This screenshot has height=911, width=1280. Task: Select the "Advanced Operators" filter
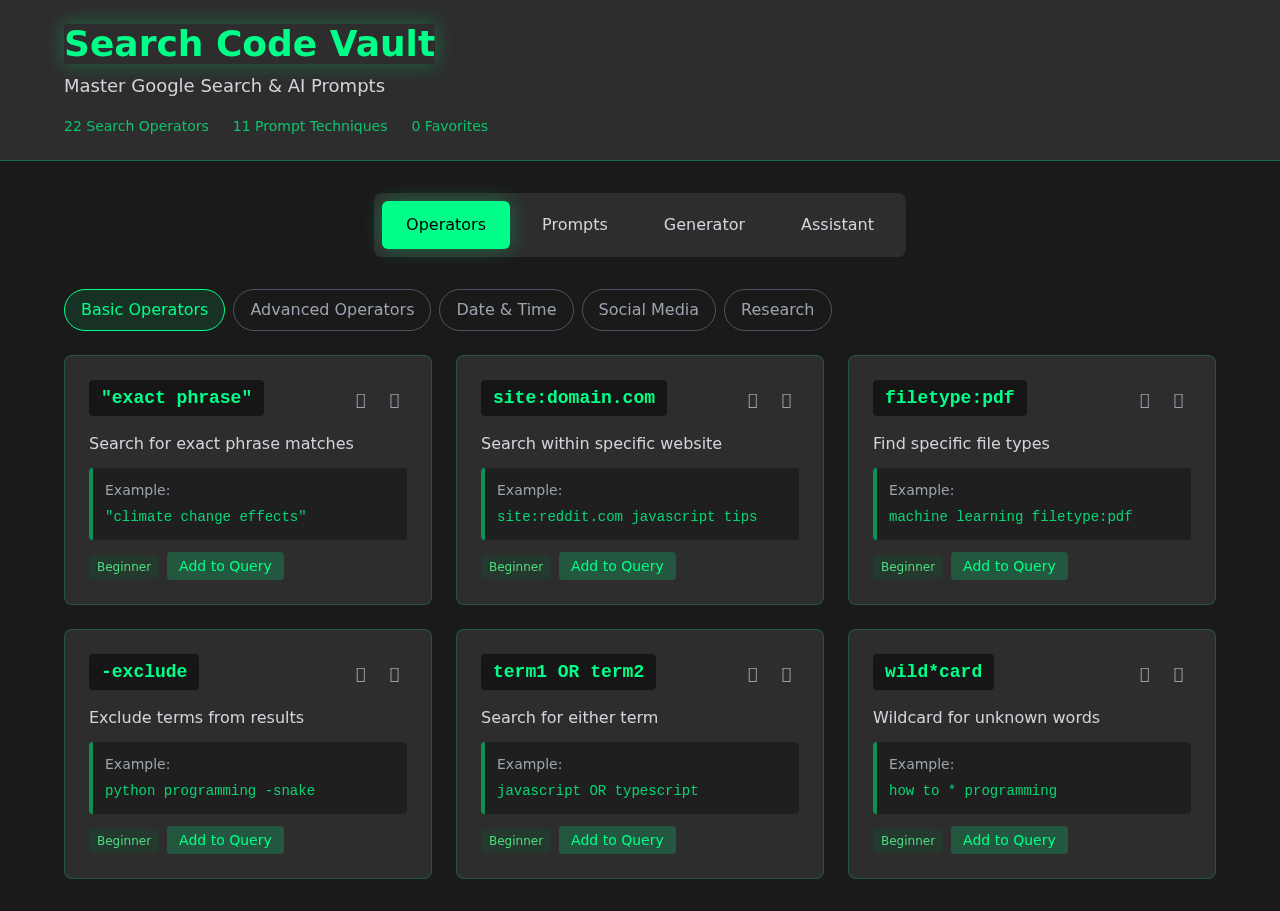tap(331, 310)
